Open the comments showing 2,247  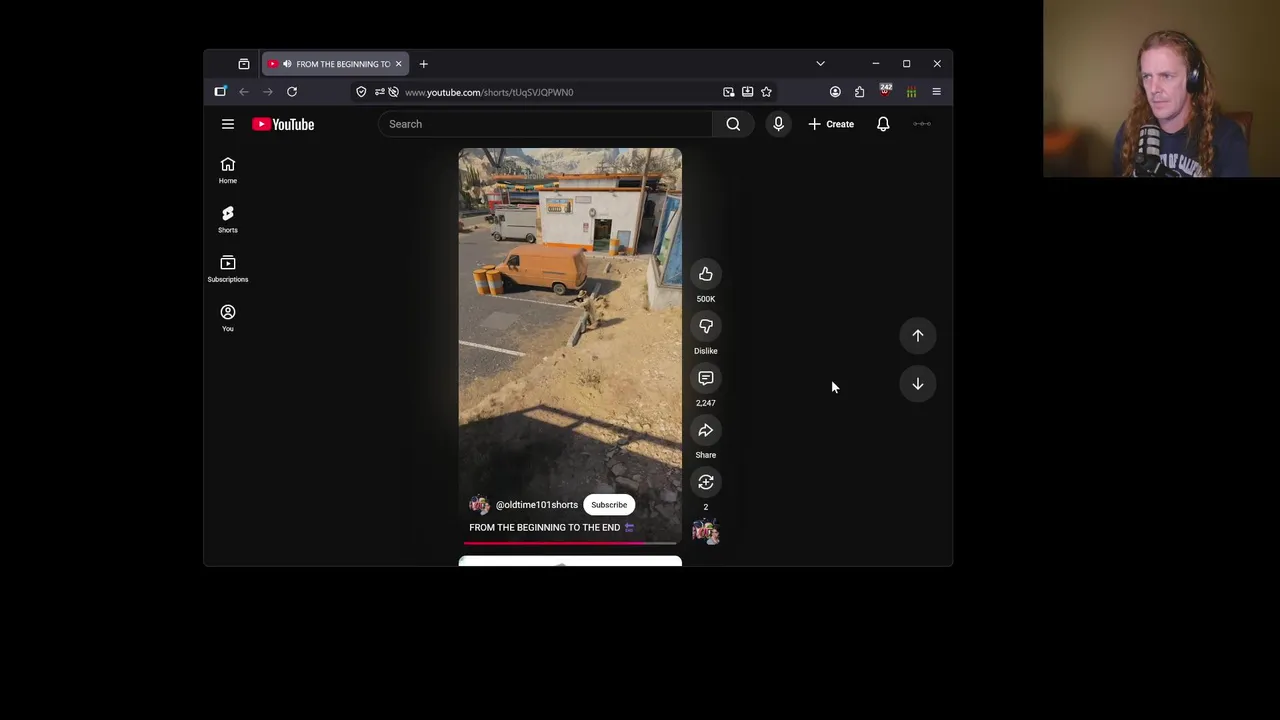706,378
